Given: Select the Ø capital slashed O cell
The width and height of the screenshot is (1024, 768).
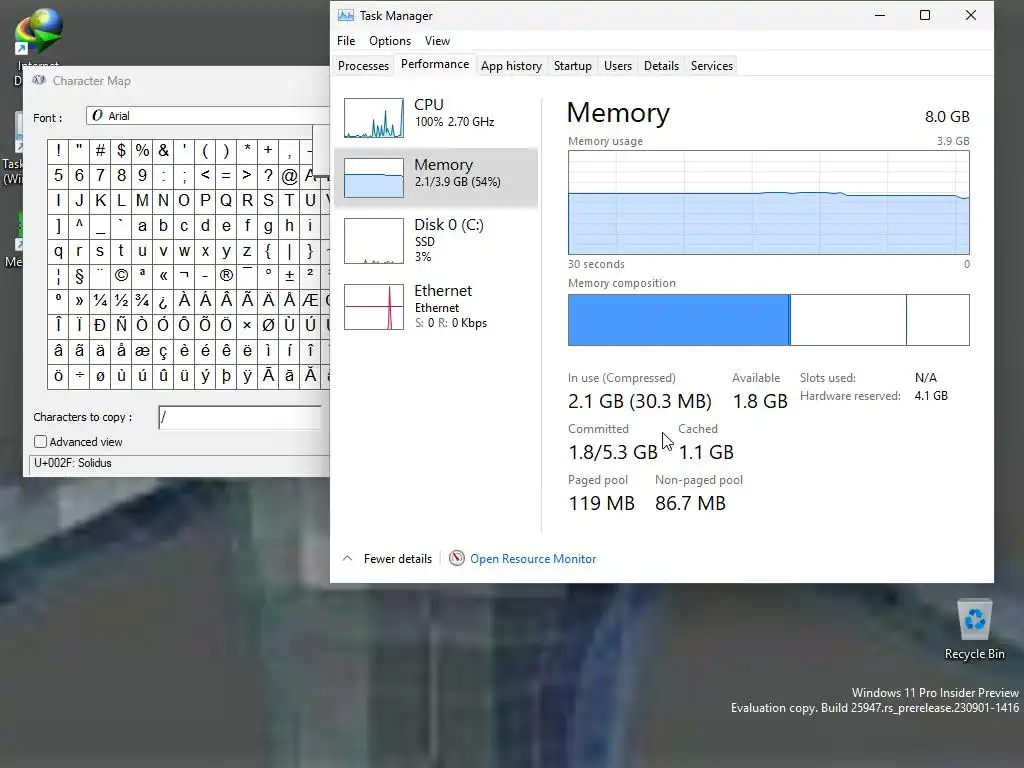Looking at the screenshot, I should 268,325.
